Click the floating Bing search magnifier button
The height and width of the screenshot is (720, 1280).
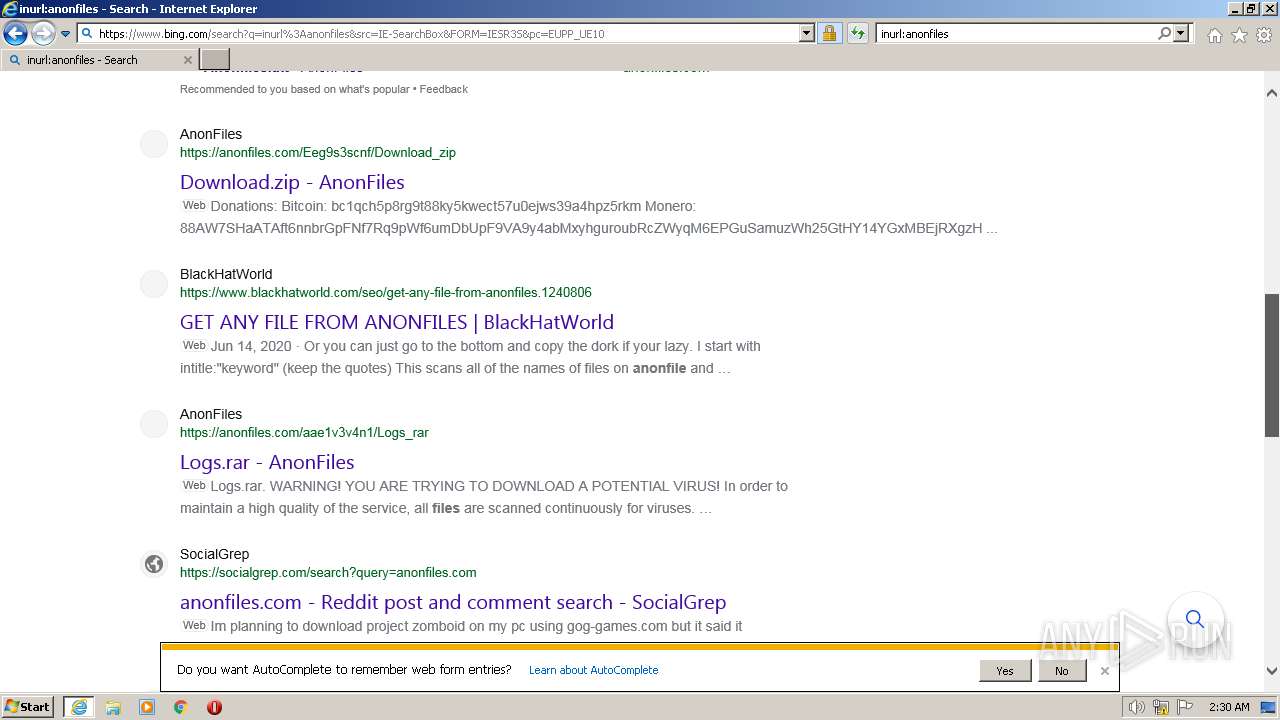(1194, 619)
